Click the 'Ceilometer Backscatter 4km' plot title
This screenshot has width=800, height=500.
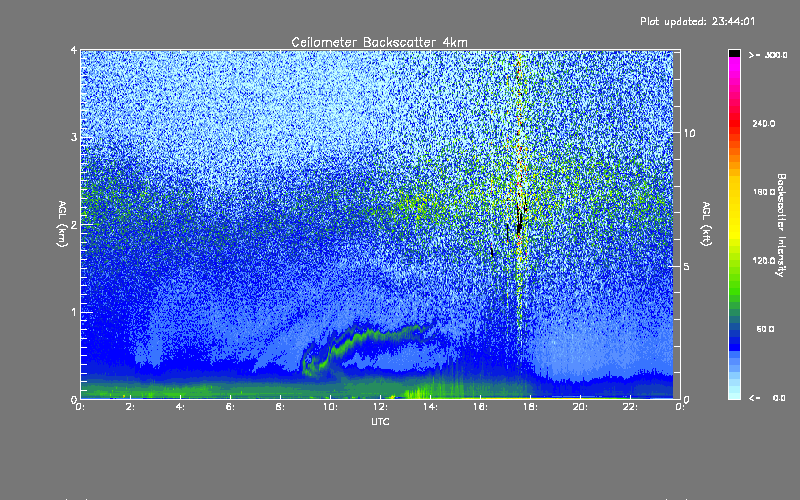pyautogui.click(x=379, y=42)
